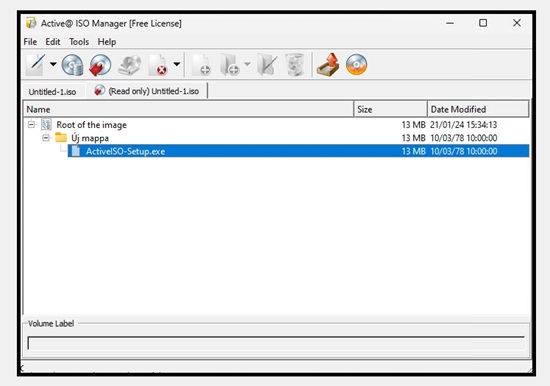This screenshot has width=550, height=386.
Task: Click inside the Volume Label input field
Action: pyautogui.click(x=276, y=343)
